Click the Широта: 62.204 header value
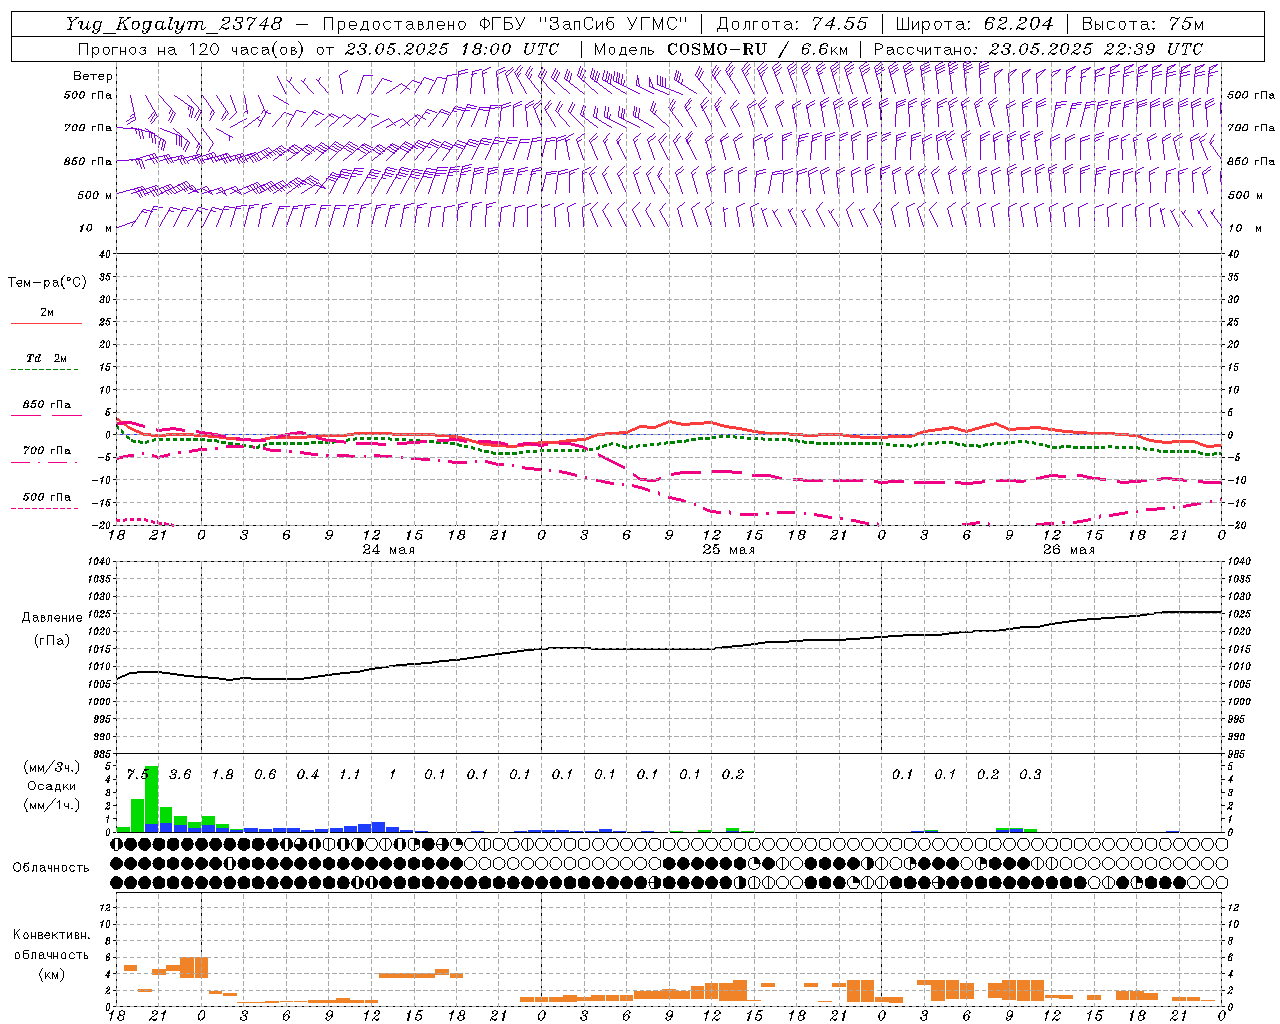Image resolution: width=1280 pixels, height=1024 pixels. pos(974,24)
